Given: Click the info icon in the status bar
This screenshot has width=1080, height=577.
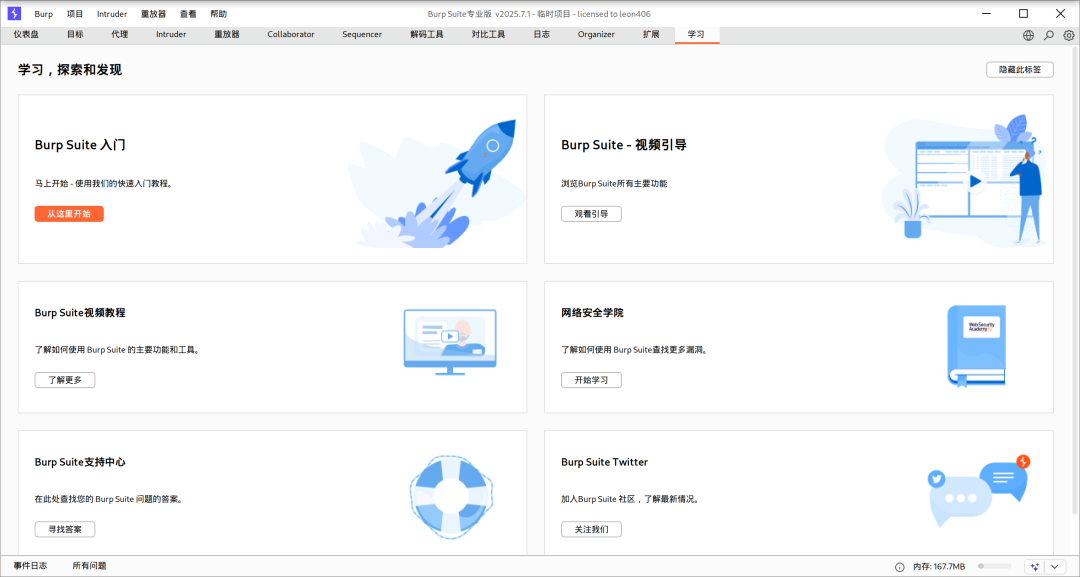Looking at the screenshot, I should pyautogui.click(x=900, y=566).
